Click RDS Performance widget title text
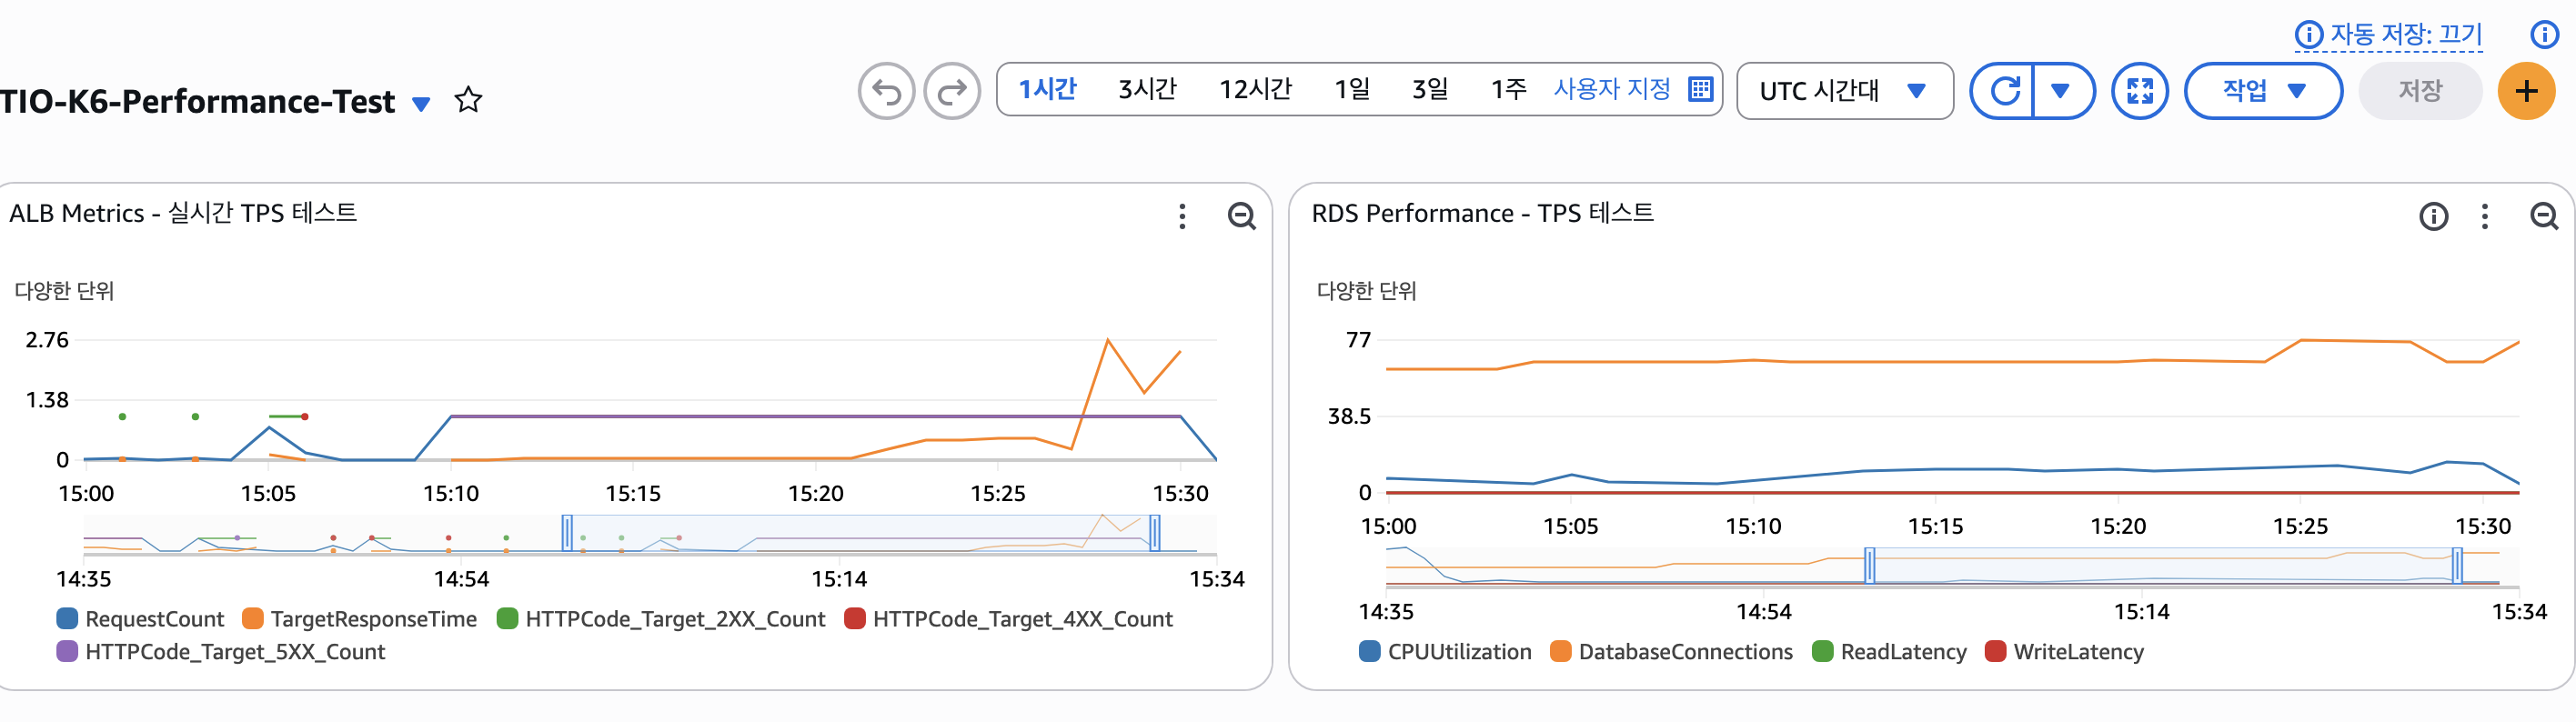 (x=1483, y=213)
